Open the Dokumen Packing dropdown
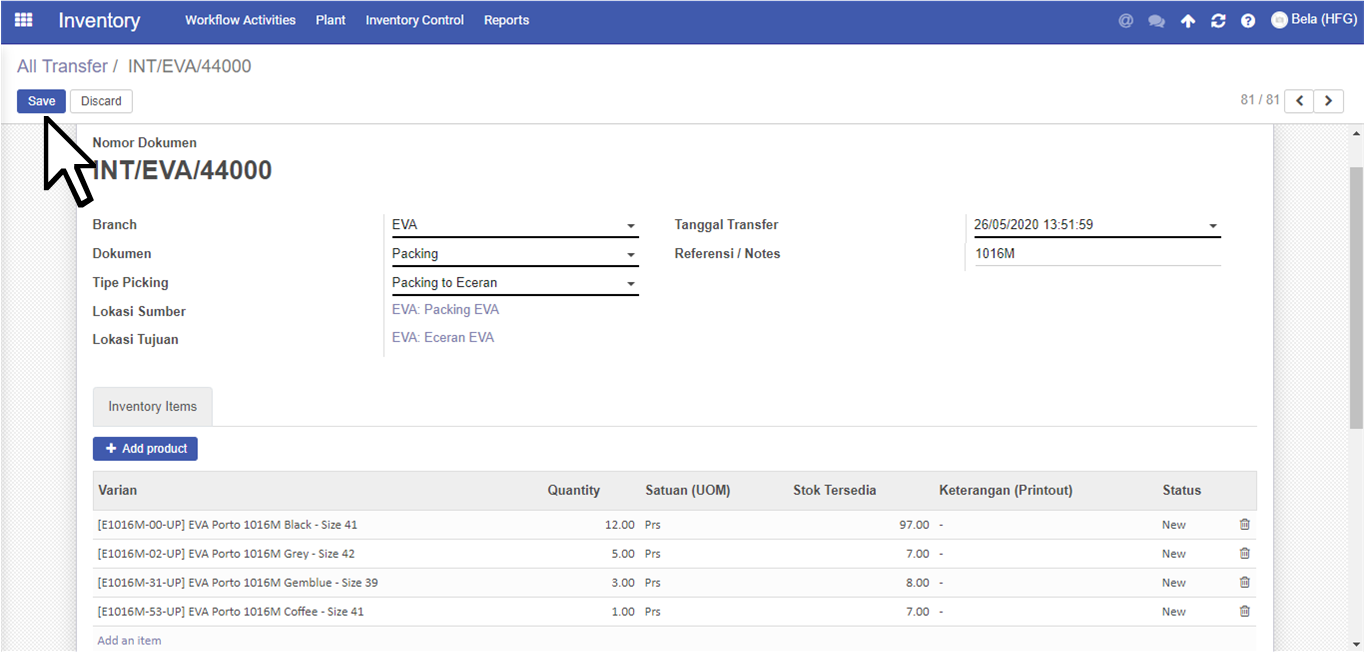Viewport: 1365px width, 653px height. (514, 254)
